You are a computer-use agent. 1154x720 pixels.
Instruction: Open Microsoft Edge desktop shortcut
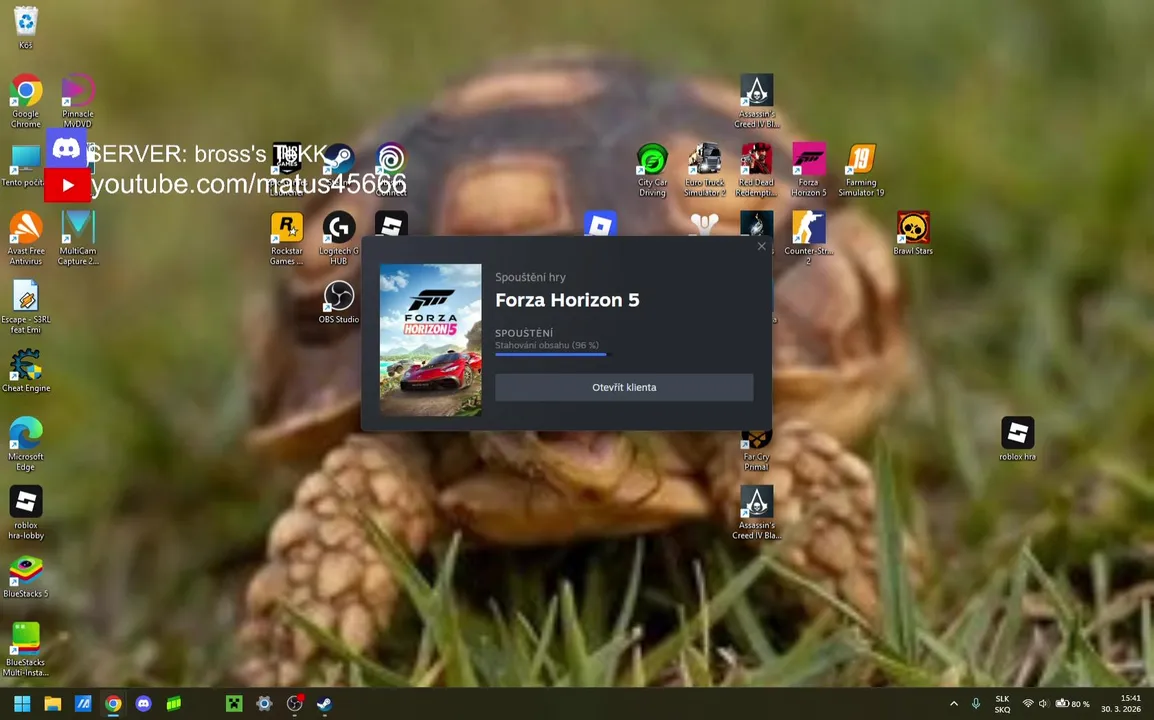pos(26,444)
